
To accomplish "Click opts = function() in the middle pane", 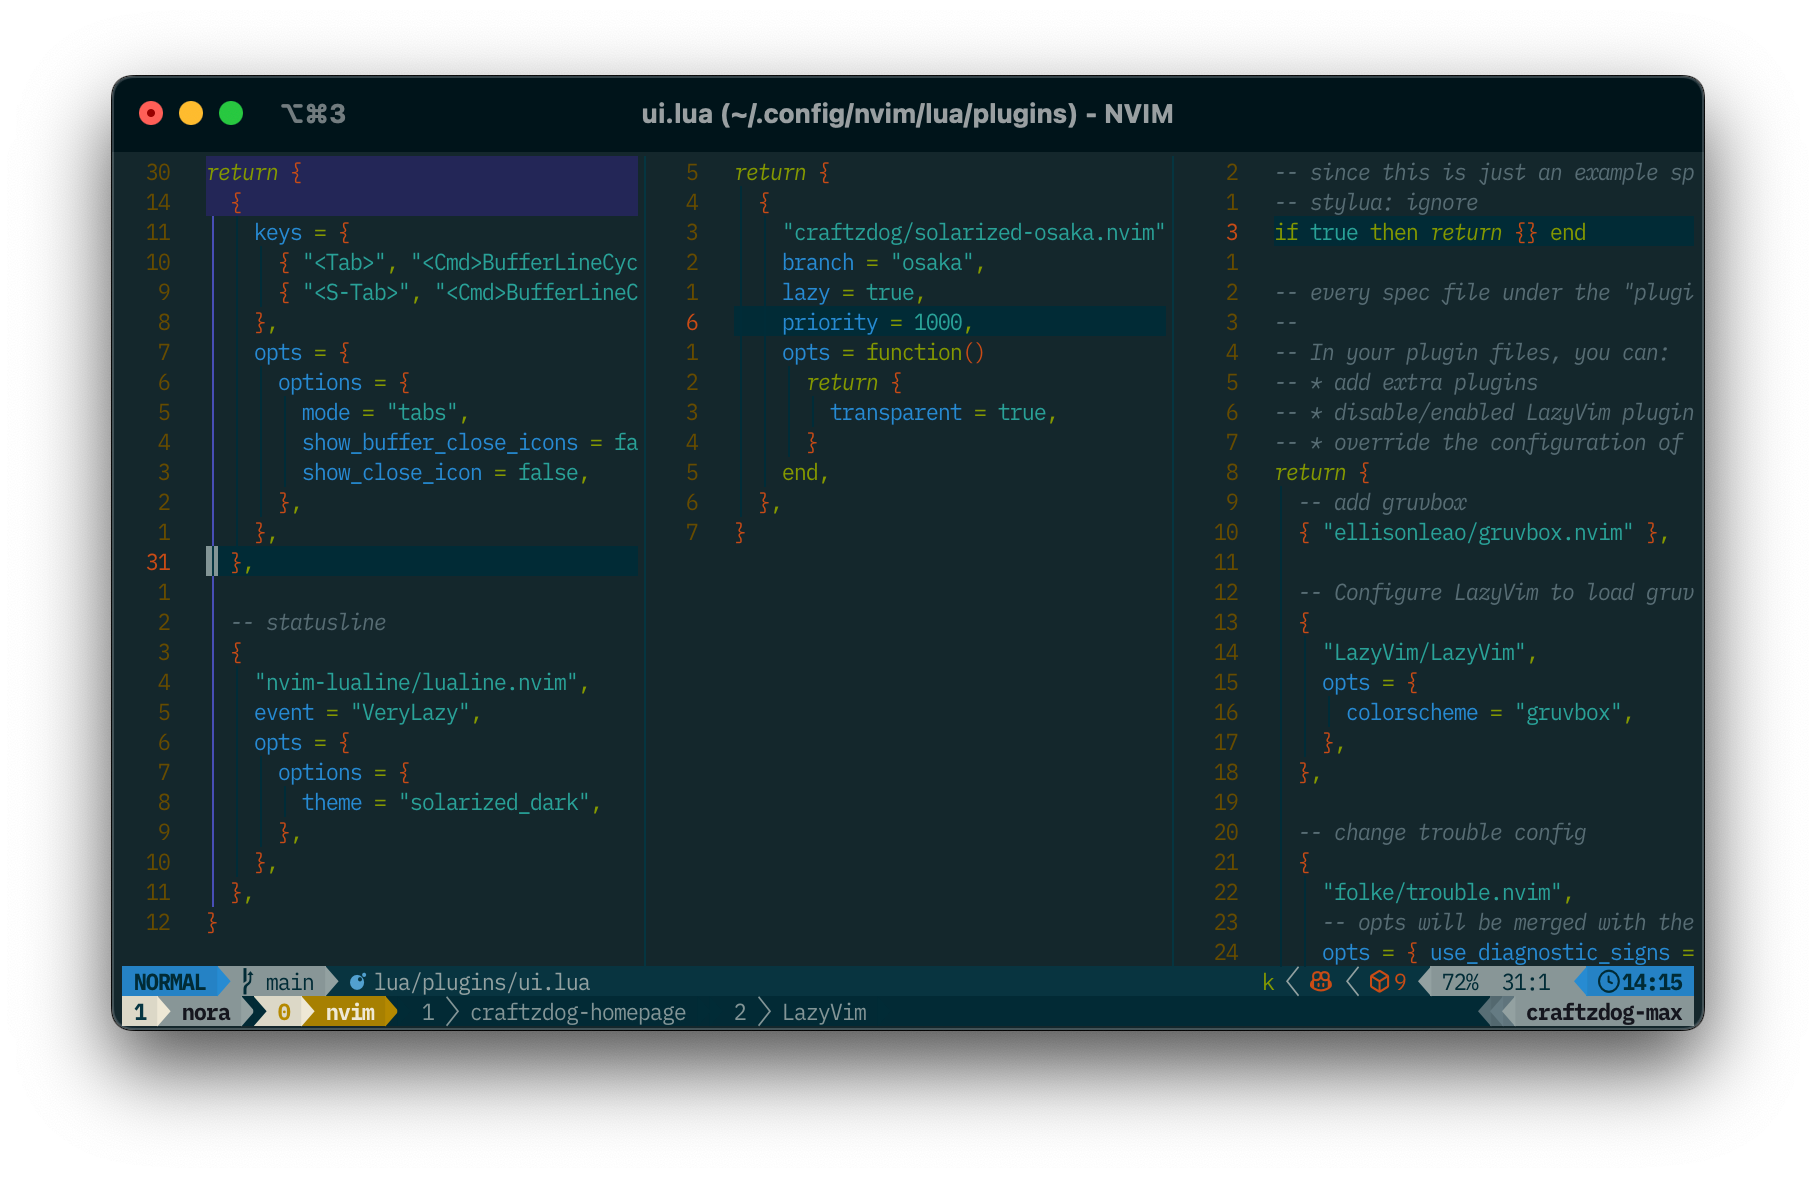I will tap(883, 352).
